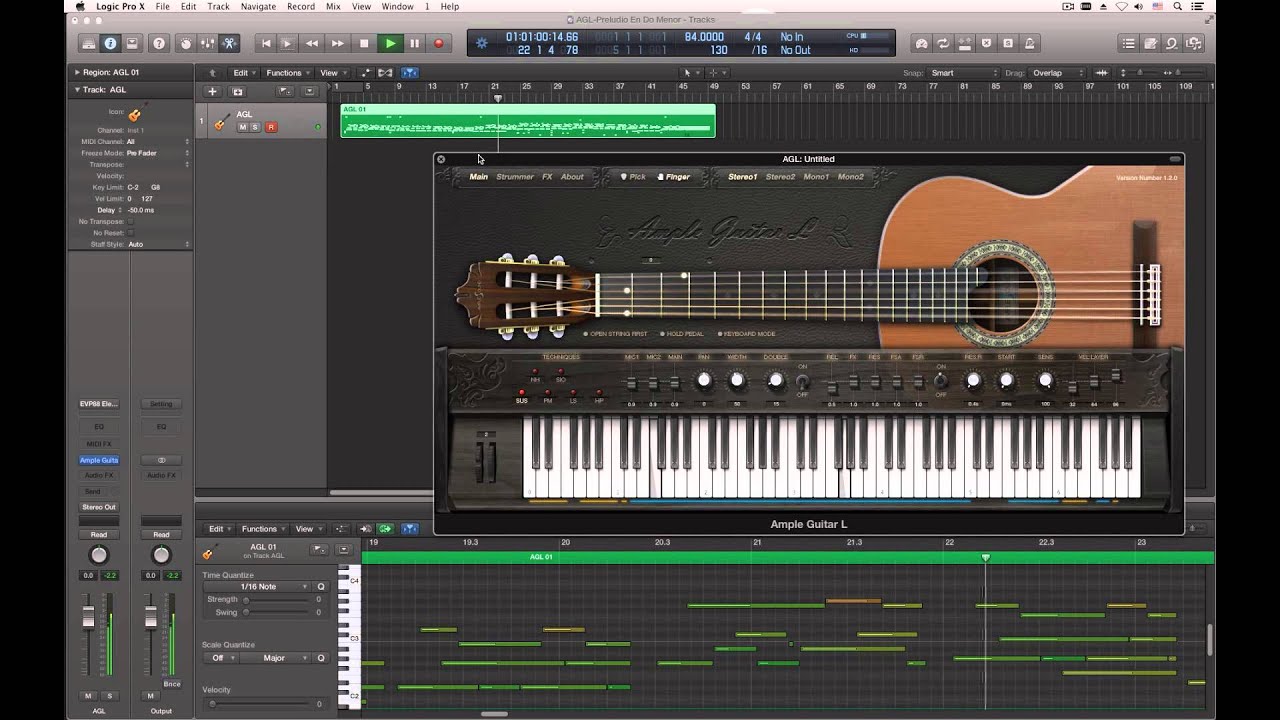The image size is (1280, 720).
Task: Fast forward the playhead
Action: (x=338, y=43)
